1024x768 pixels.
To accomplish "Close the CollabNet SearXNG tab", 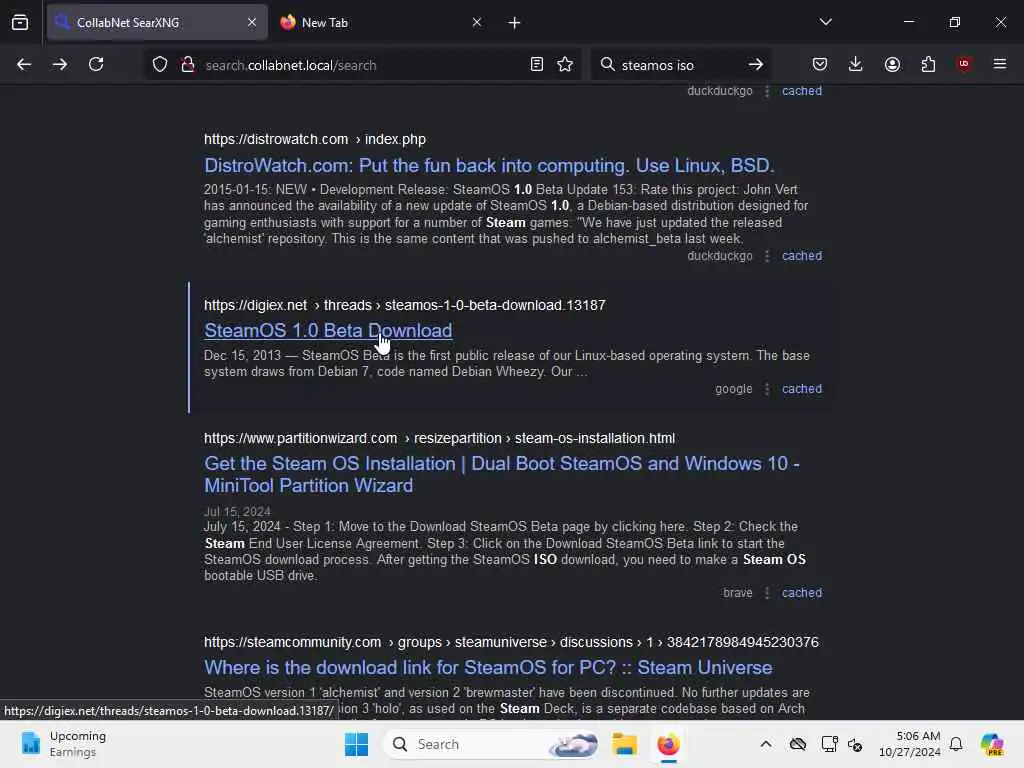I will click(x=252, y=23).
